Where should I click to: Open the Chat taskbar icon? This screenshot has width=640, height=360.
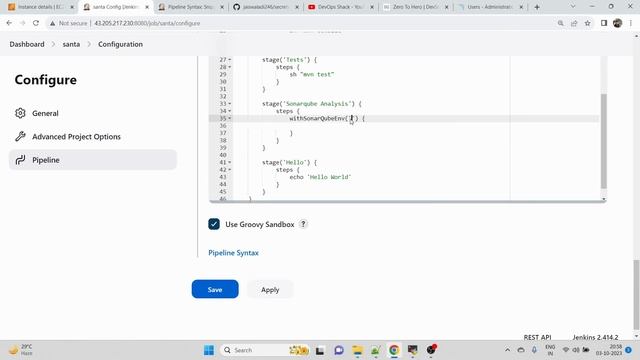339,350
